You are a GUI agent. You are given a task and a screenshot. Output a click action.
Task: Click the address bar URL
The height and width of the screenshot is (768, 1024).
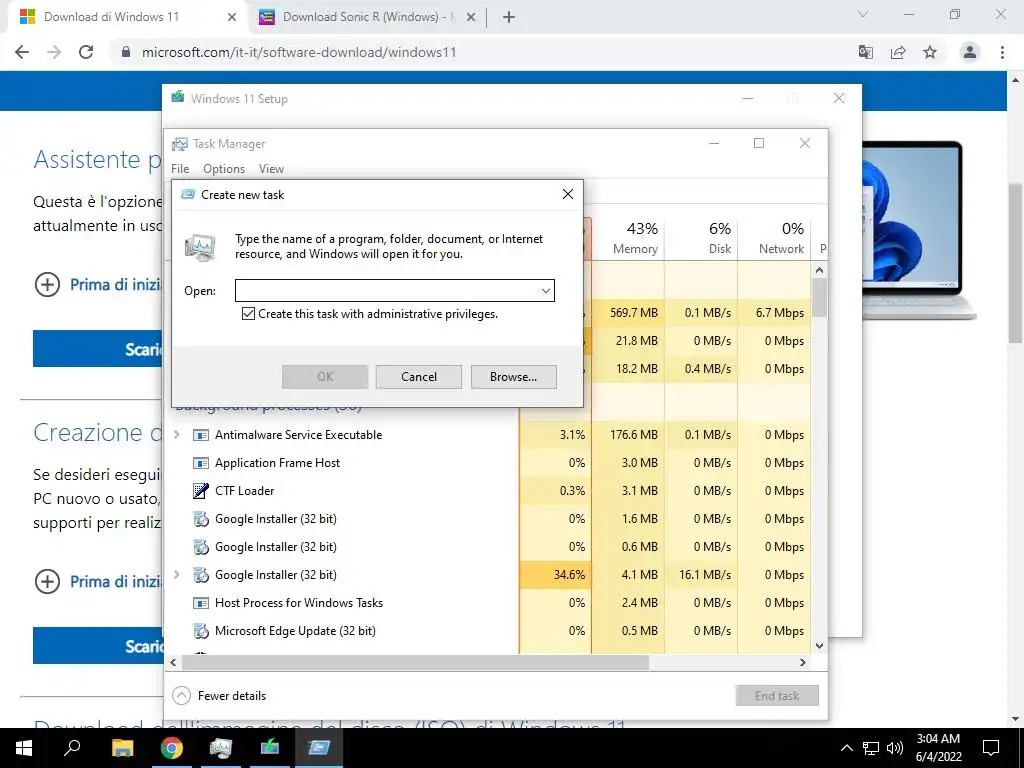pyautogui.click(x=299, y=52)
